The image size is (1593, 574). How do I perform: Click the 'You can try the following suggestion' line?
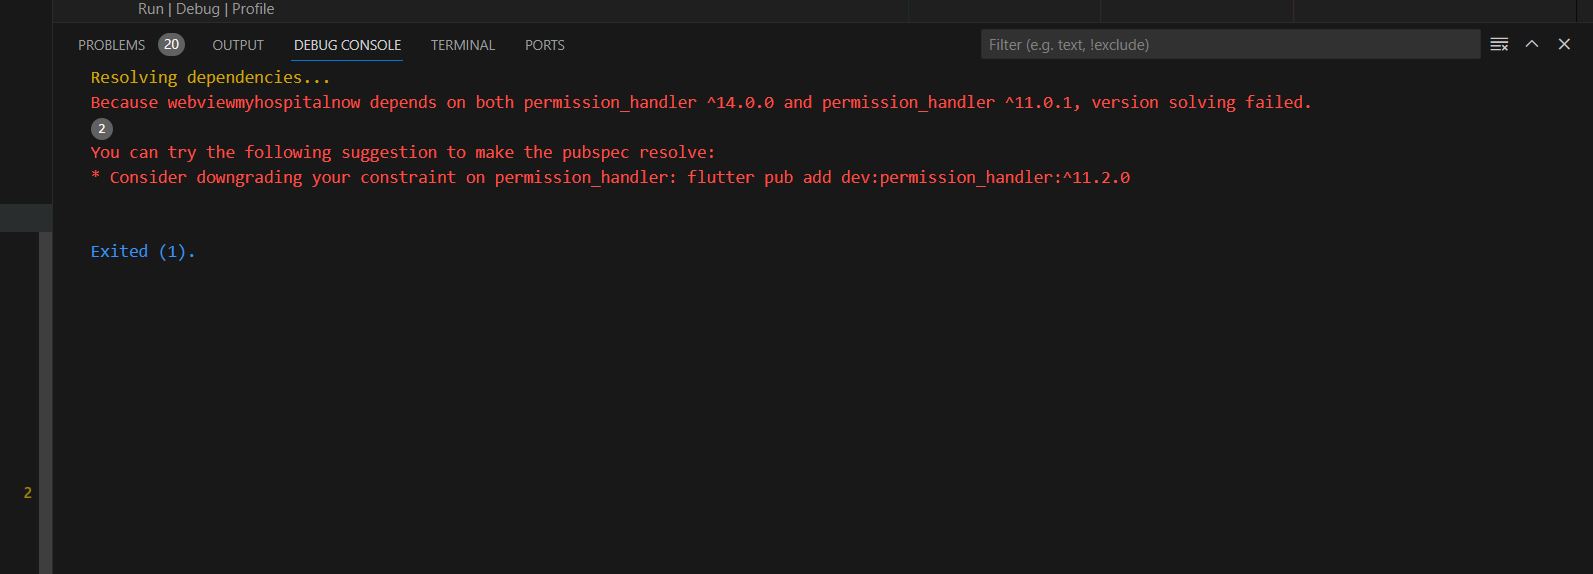(x=403, y=152)
